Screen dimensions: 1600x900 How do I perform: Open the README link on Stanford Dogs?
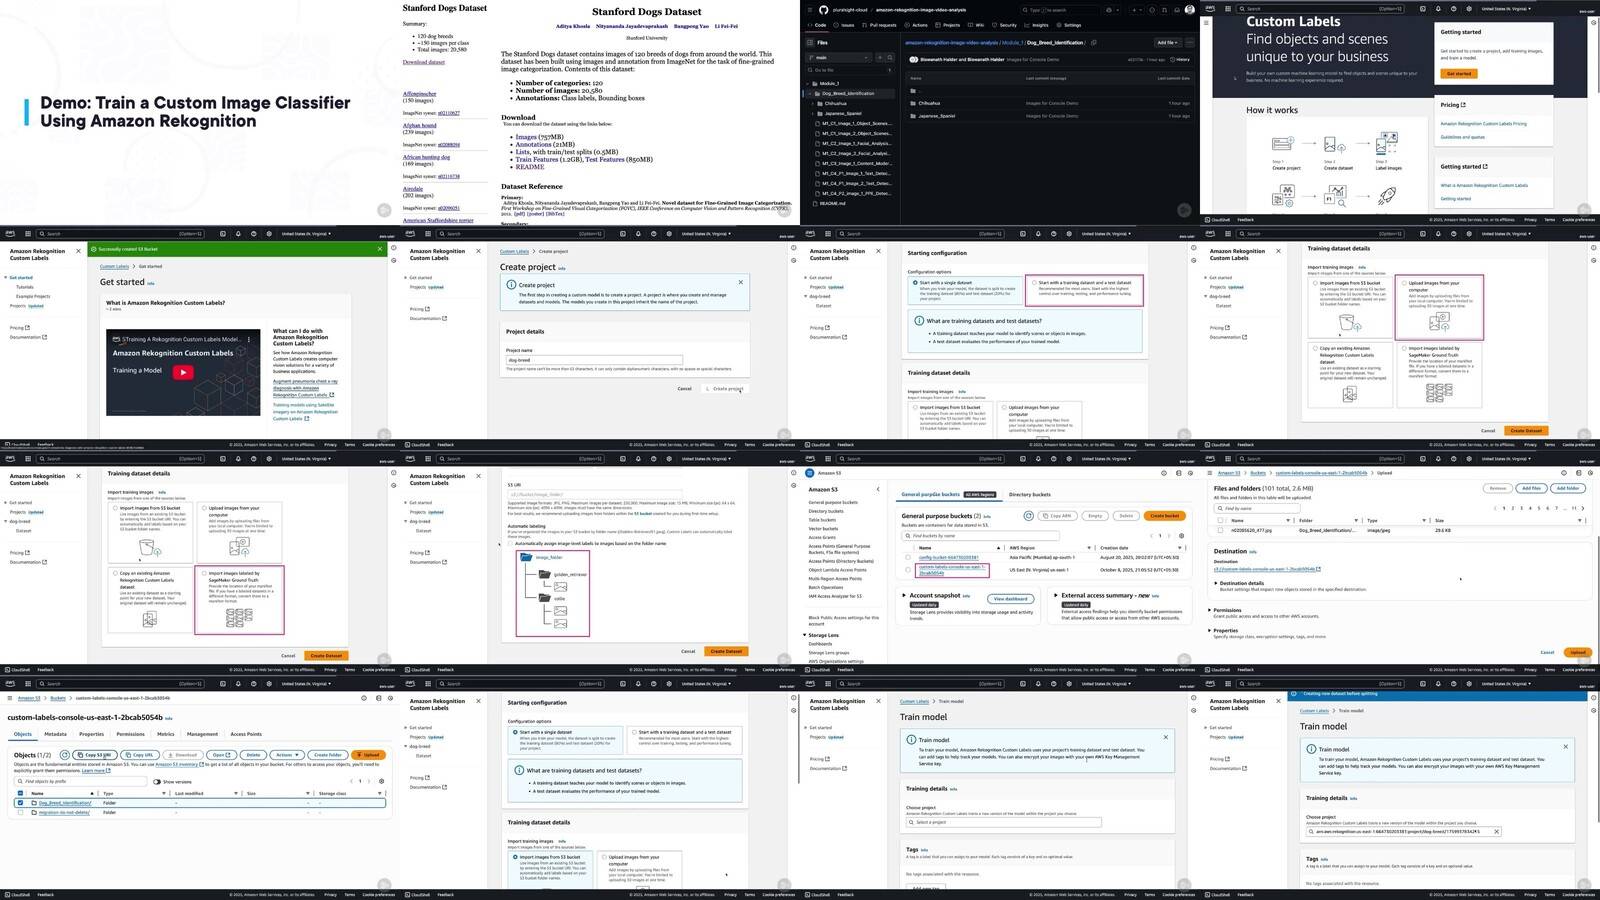(x=530, y=167)
